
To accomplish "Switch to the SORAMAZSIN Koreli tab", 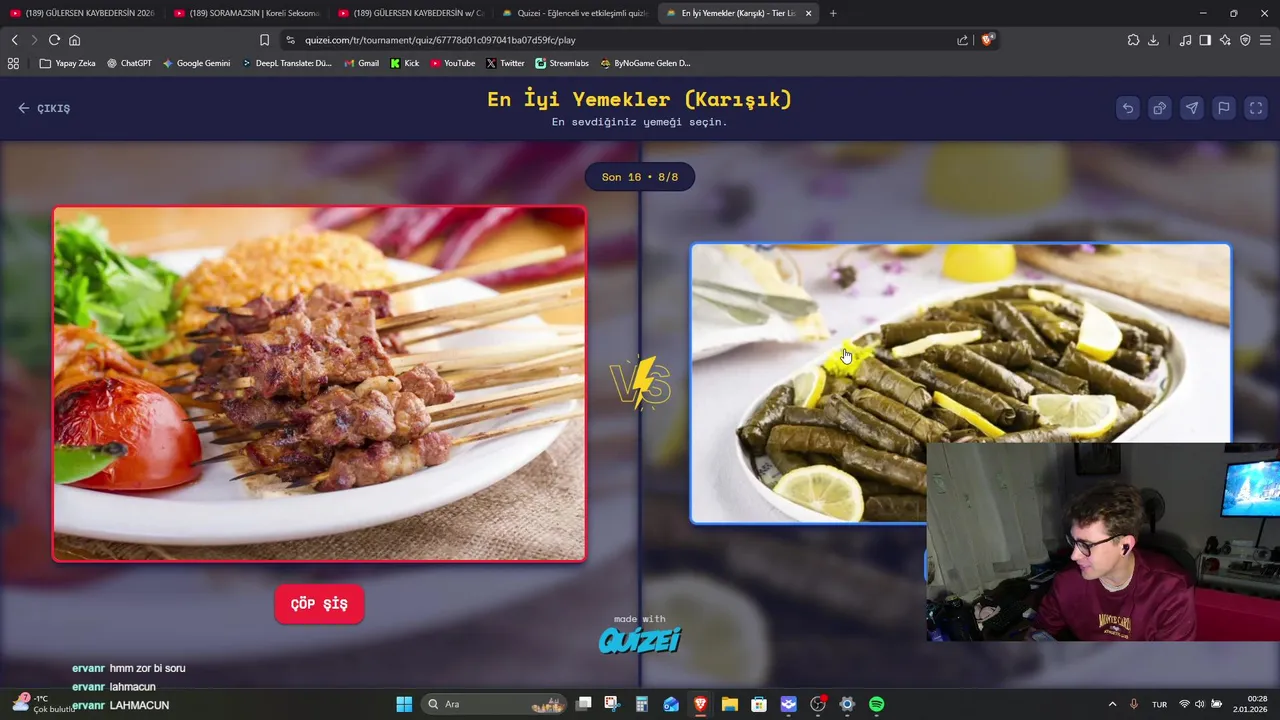I will pyautogui.click(x=246, y=13).
